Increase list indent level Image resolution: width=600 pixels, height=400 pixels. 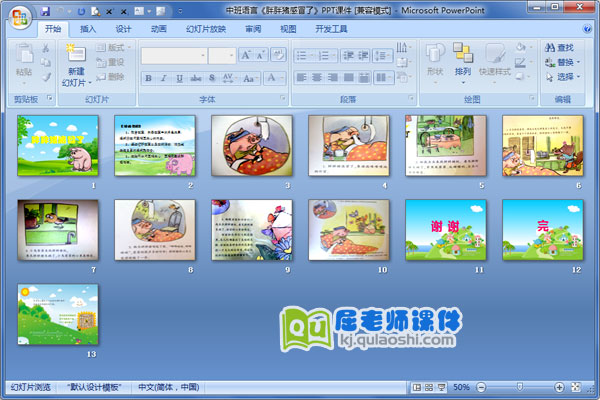click(x=363, y=56)
